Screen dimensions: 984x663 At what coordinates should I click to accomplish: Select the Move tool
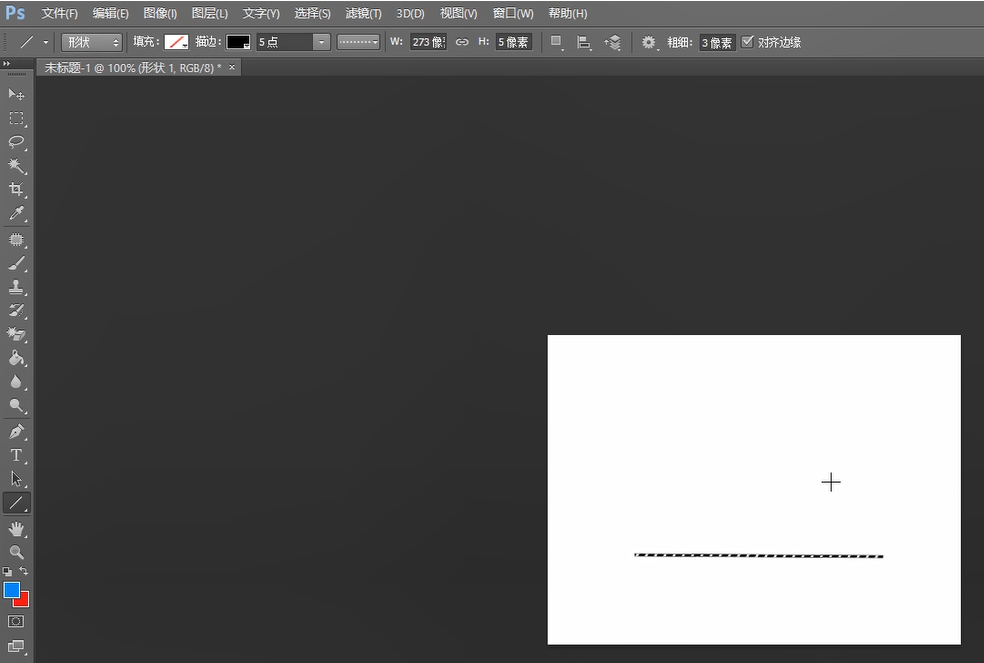(x=16, y=94)
